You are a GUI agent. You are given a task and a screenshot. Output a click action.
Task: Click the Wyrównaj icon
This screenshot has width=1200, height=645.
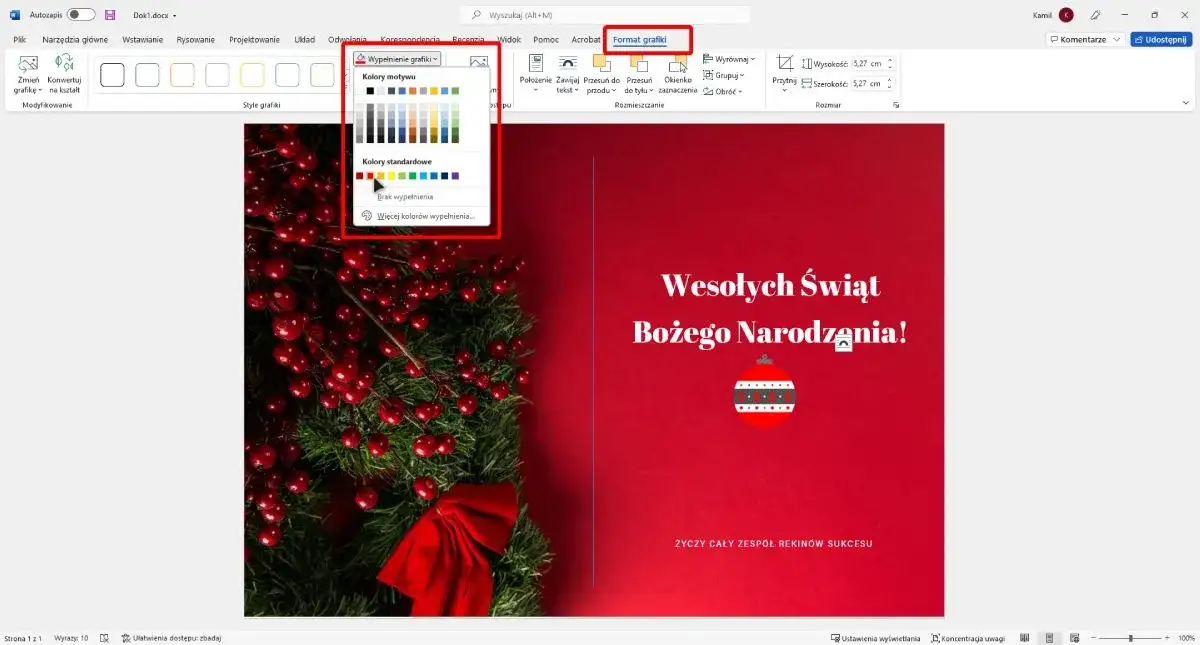[x=730, y=58]
